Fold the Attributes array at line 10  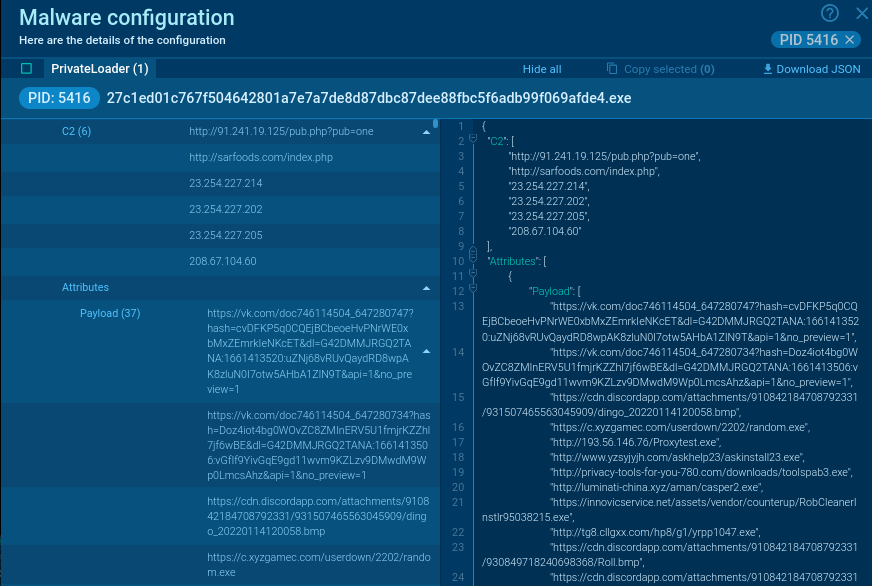(x=472, y=259)
